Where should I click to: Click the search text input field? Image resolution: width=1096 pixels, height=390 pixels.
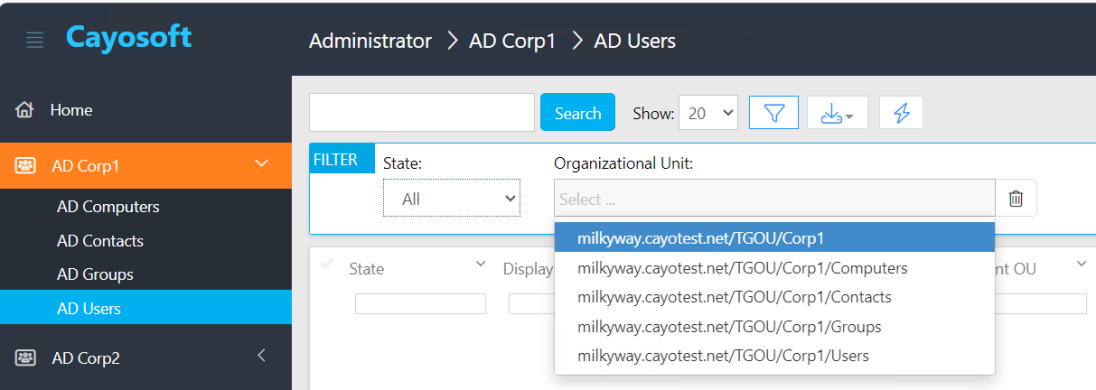(x=422, y=113)
